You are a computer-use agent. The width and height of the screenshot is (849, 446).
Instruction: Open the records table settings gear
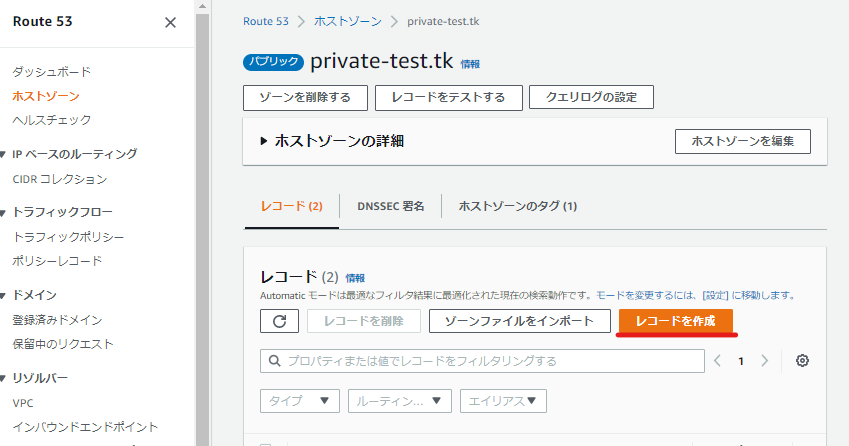(802, 361)
